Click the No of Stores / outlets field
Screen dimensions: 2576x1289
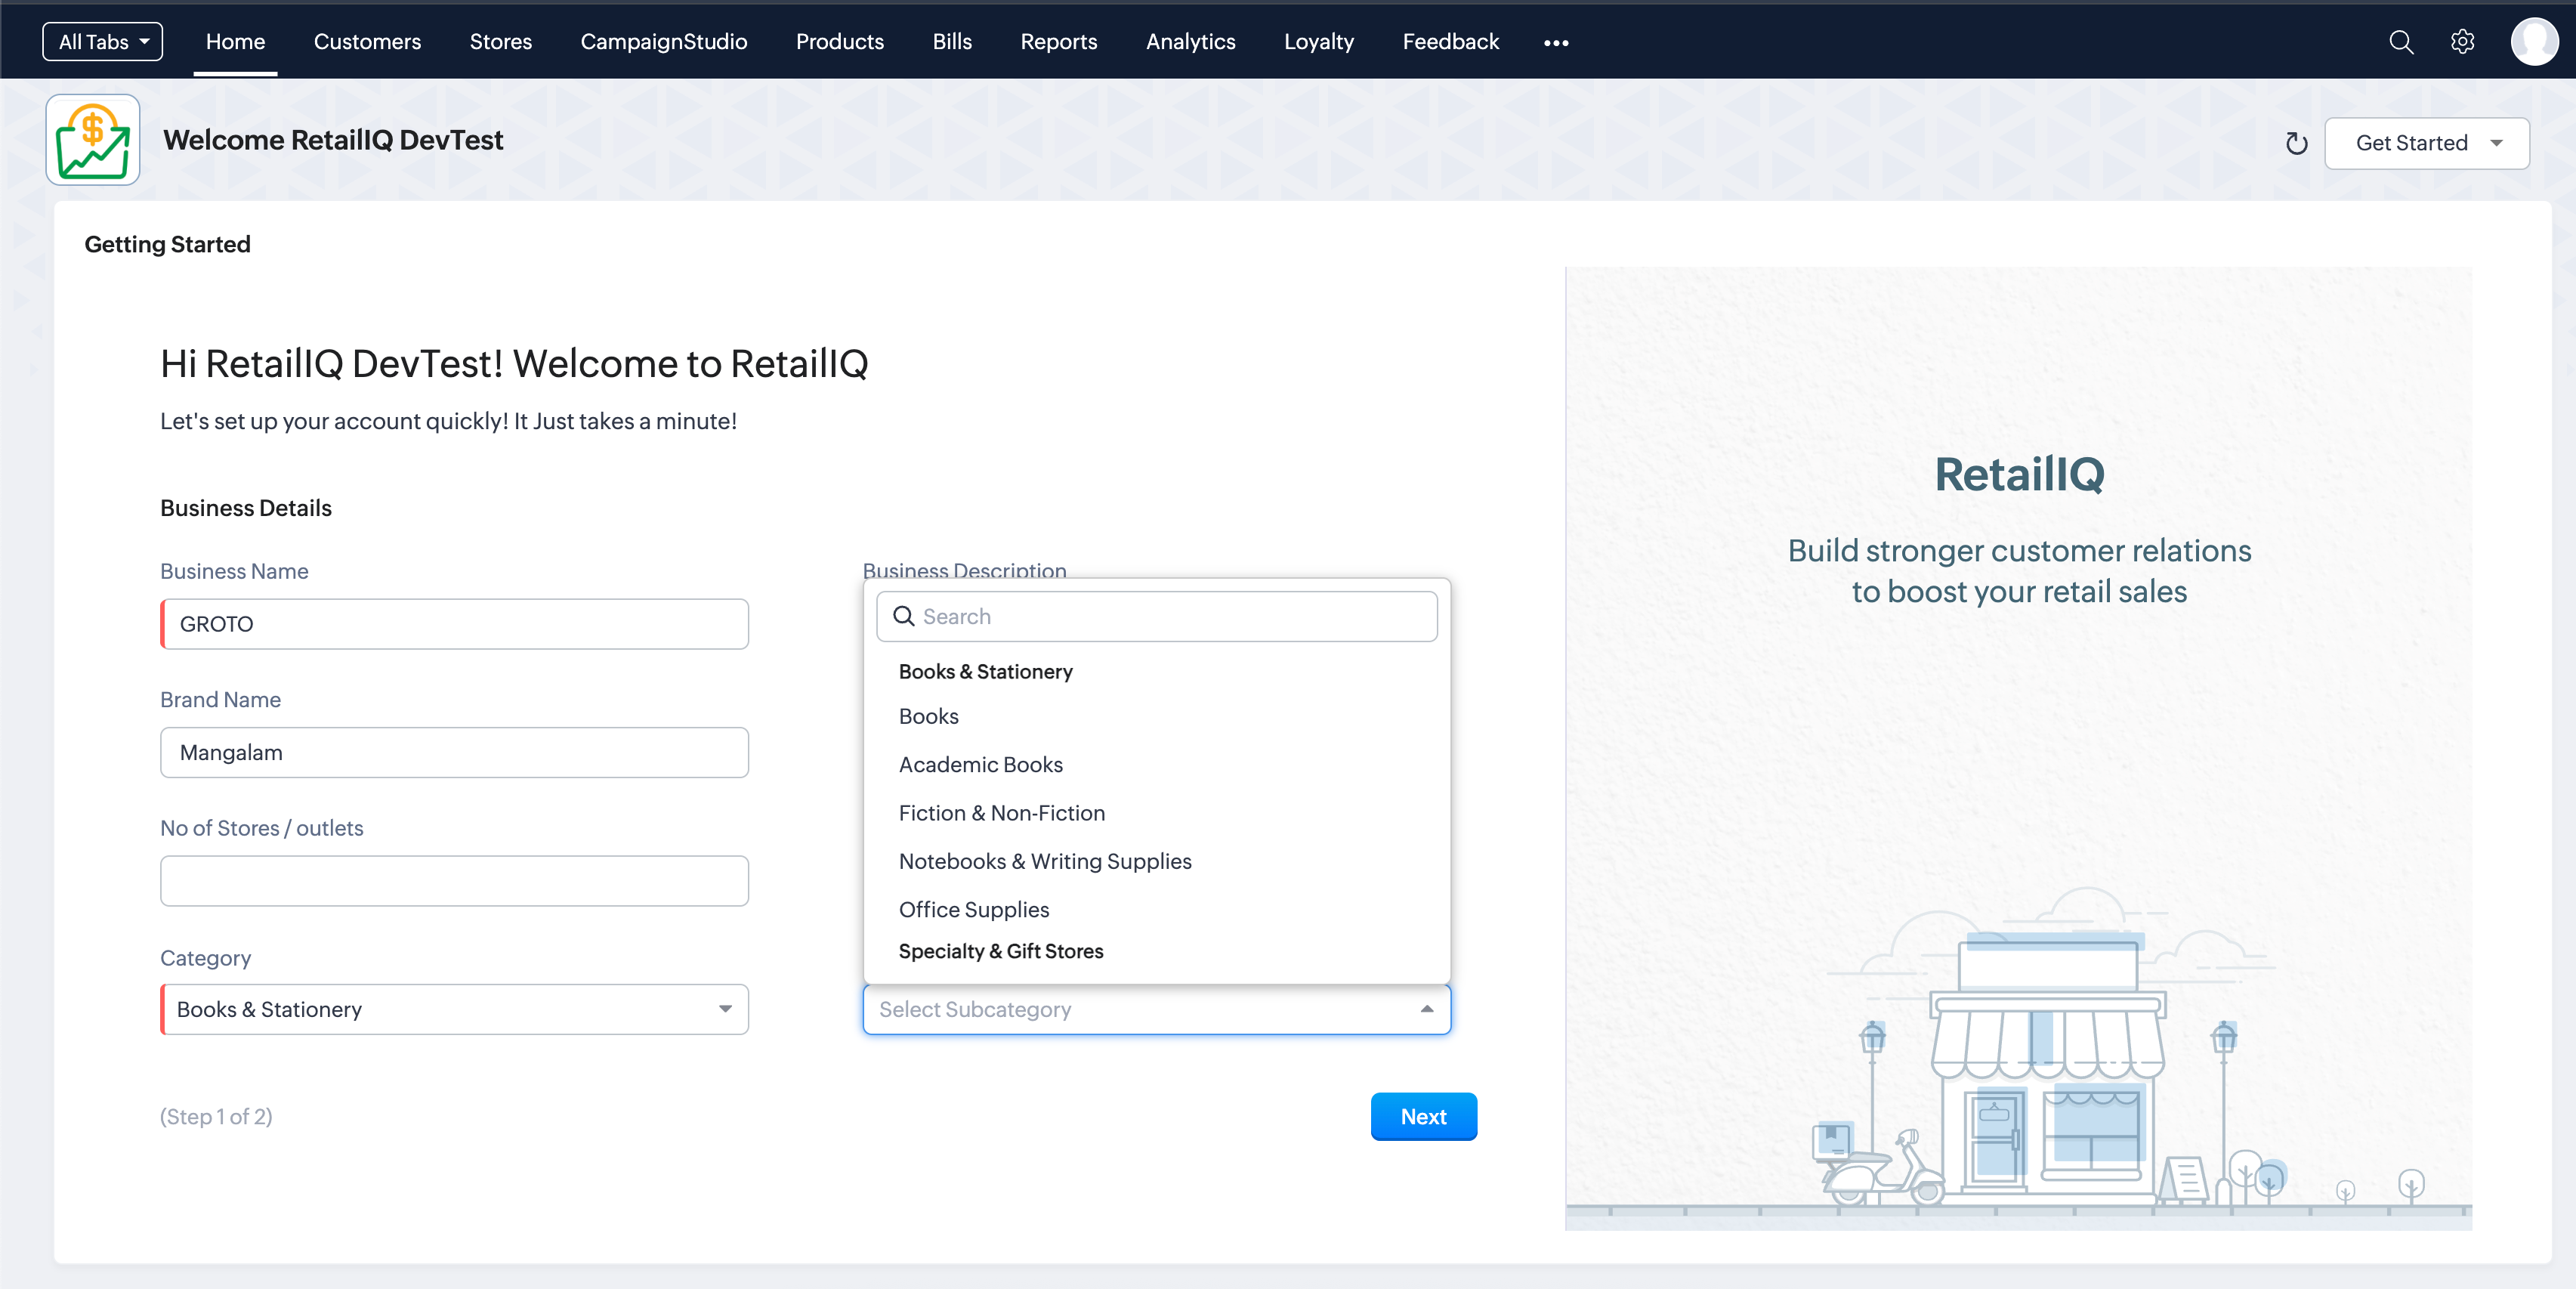point(455,881)
